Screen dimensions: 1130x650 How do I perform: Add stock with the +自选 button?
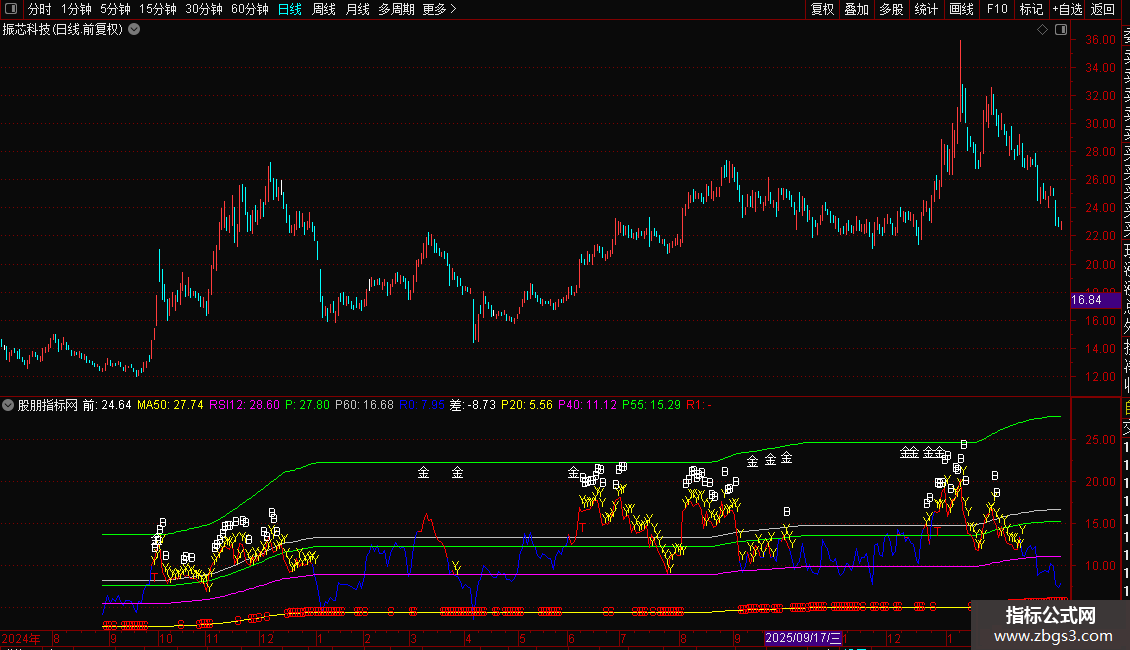pyautogui.click(x=1067, y=9)
